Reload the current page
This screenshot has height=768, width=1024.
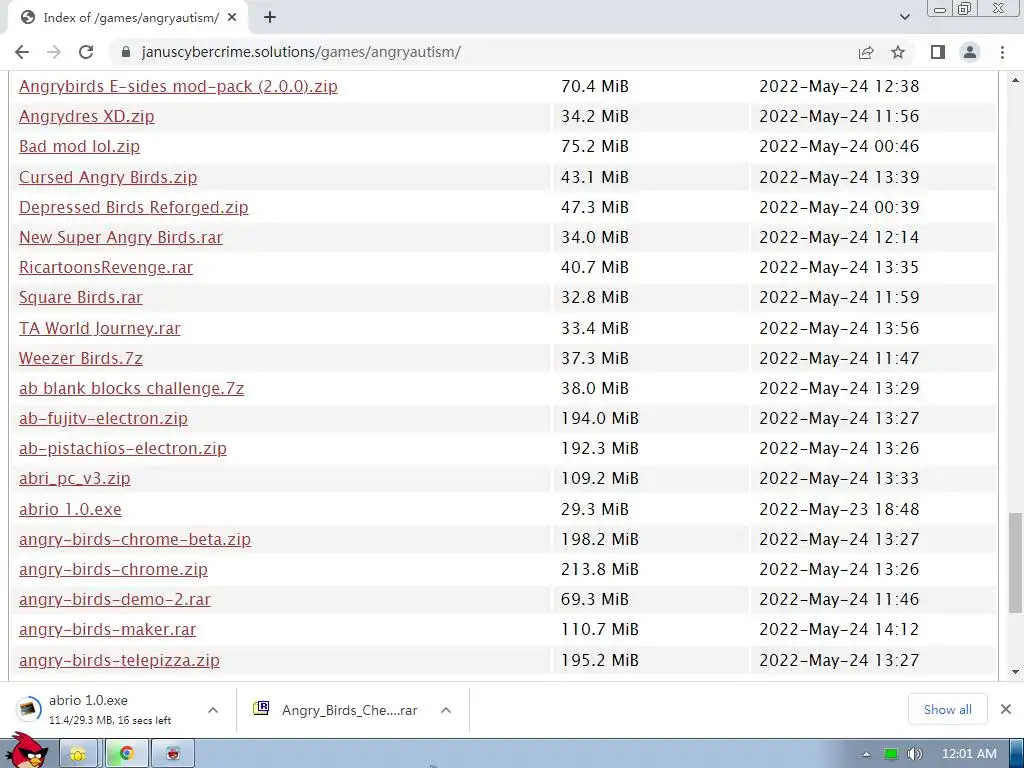[x=86, y=52]
